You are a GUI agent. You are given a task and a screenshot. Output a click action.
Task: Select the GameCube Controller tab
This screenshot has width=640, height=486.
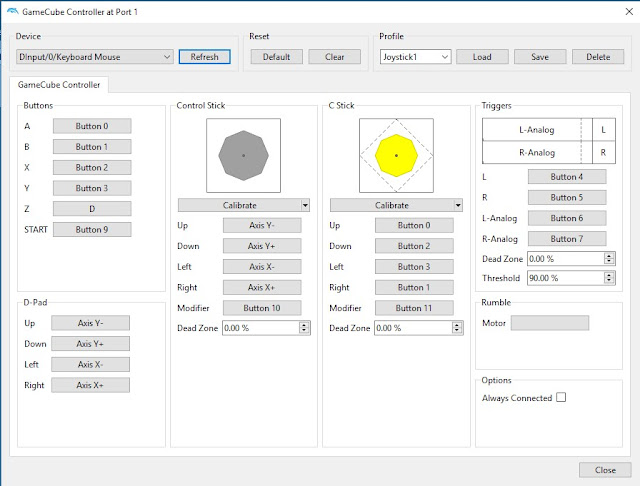coord(59,84)
